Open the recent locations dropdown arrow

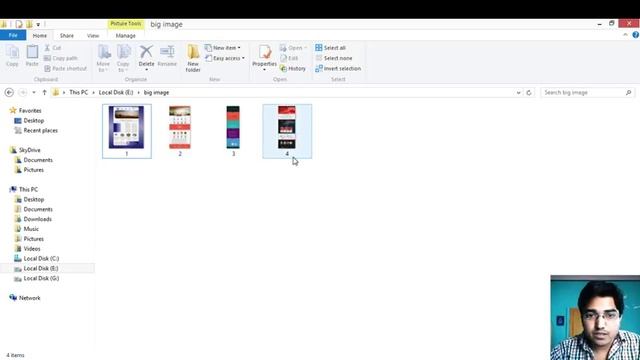34,93
